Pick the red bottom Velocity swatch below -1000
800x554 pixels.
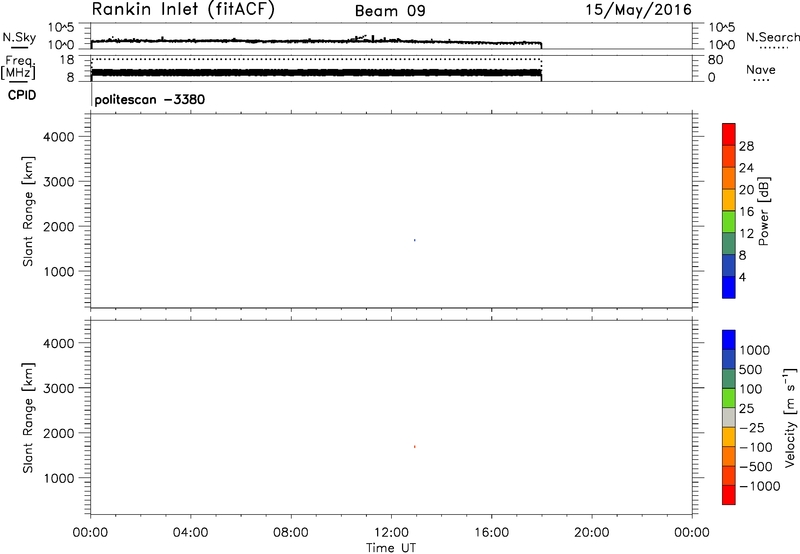(729, 495)
